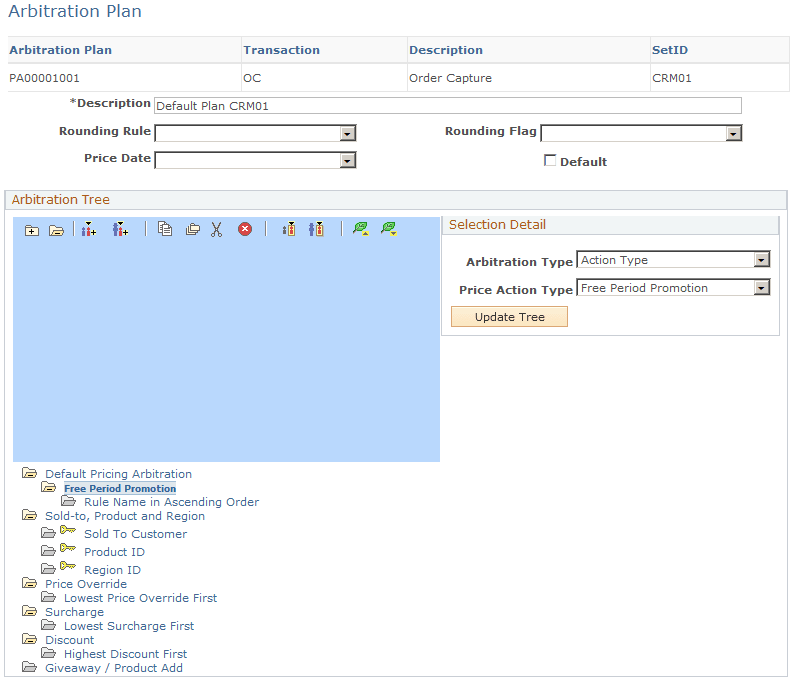
Task: Select the Sold To Customer tree node
Action: pyautogui.click(x=136, y=534)
